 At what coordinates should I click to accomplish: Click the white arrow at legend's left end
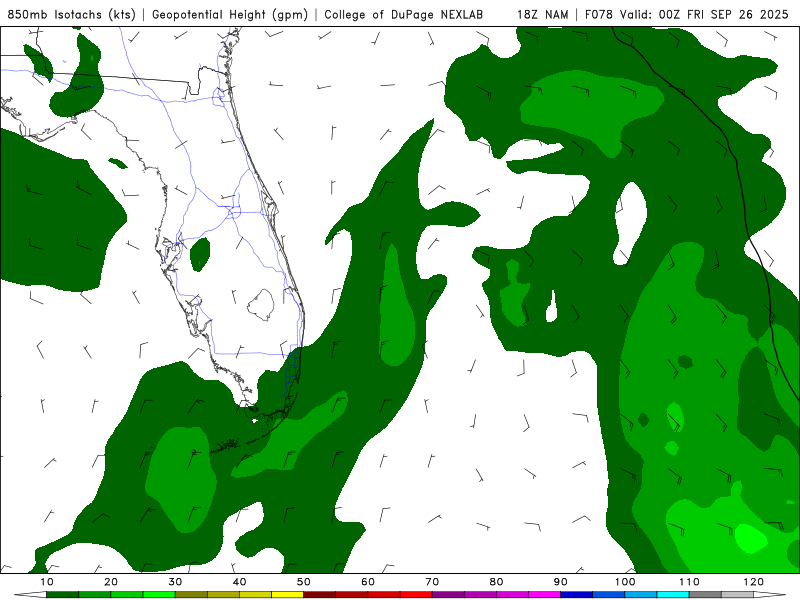(30, 595)
